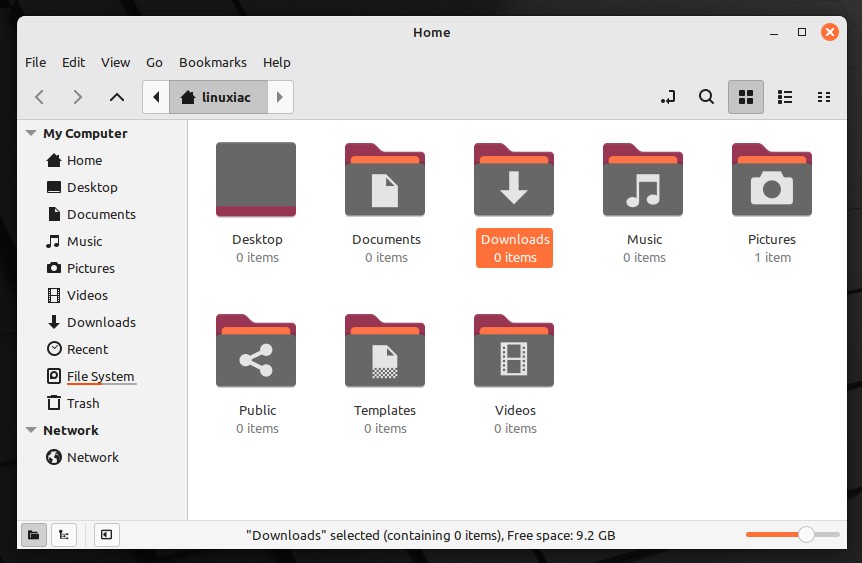862x563 pixels.
Task: Collapse the My Computer section
Action: pos(31,134)
